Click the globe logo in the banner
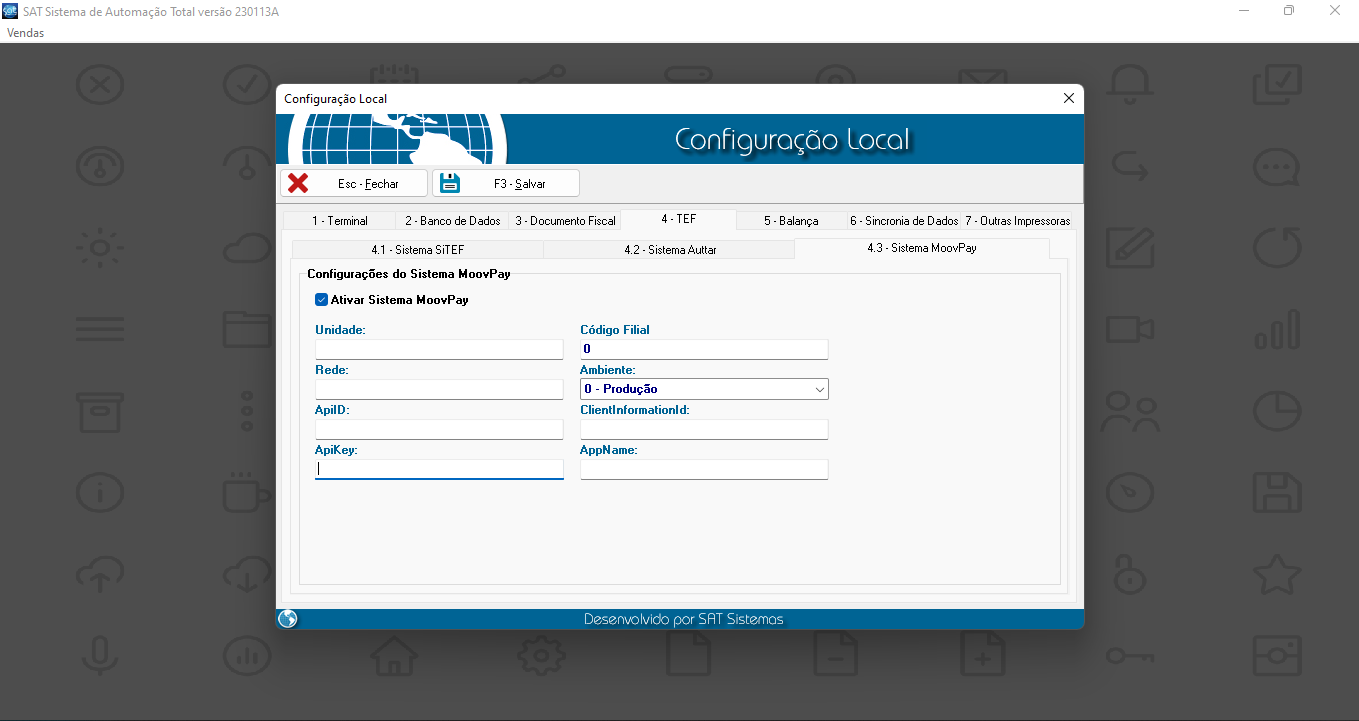The height and width of the screenshot is (721, 1359). pyautogui.click(x=397, y=138)
